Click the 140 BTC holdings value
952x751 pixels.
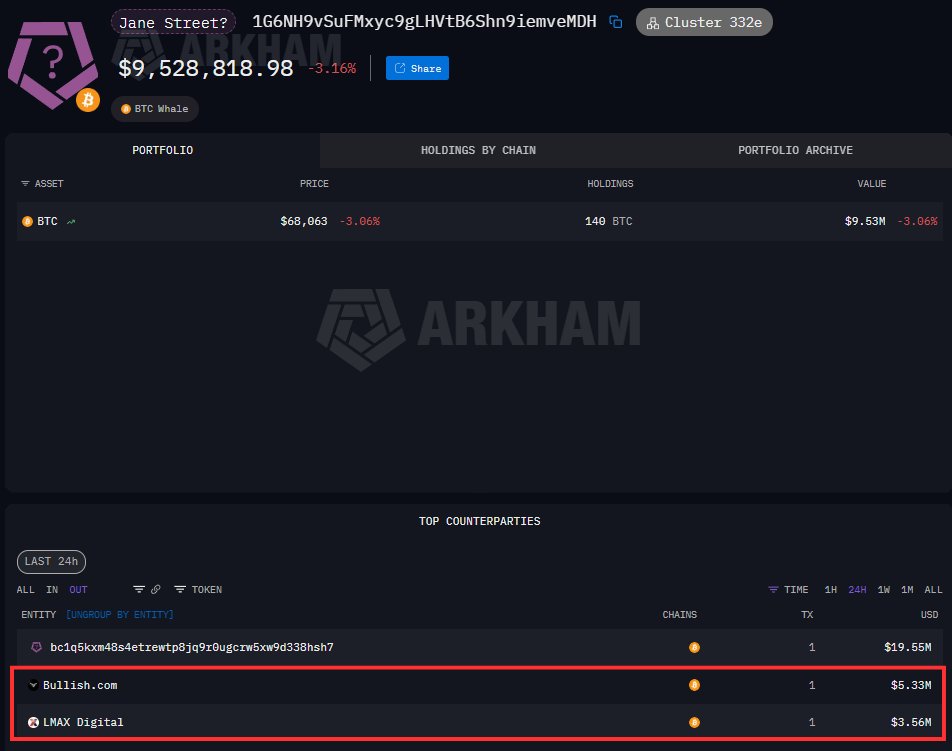pos(608,222)
